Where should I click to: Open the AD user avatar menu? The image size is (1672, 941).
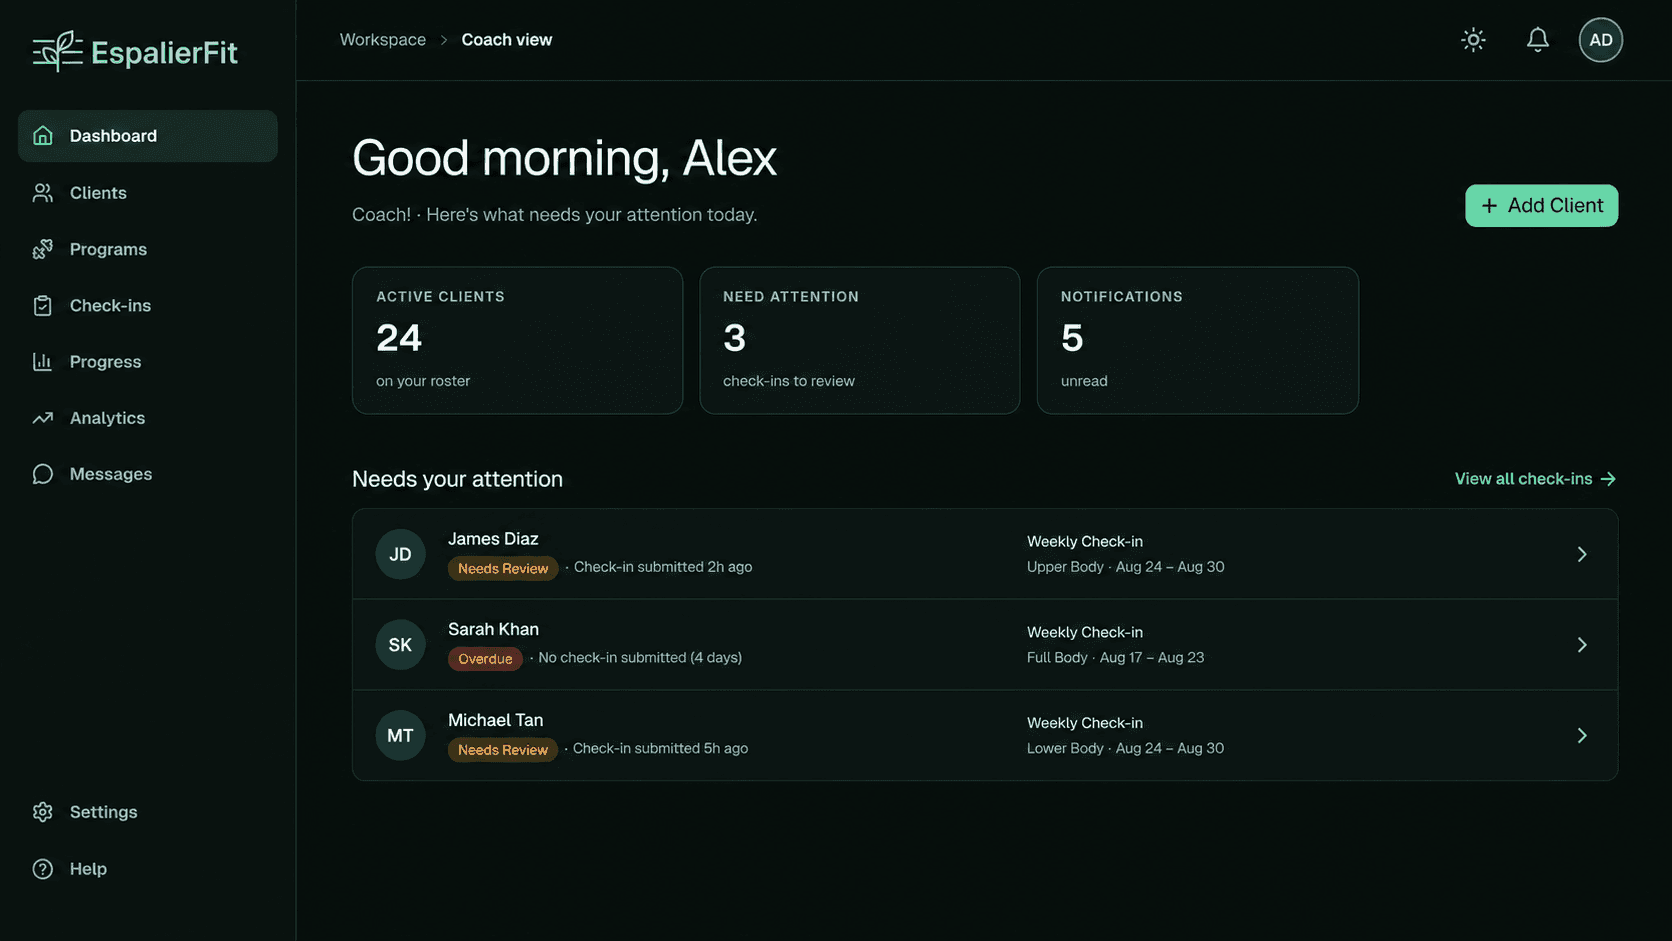click(1600, 40)
